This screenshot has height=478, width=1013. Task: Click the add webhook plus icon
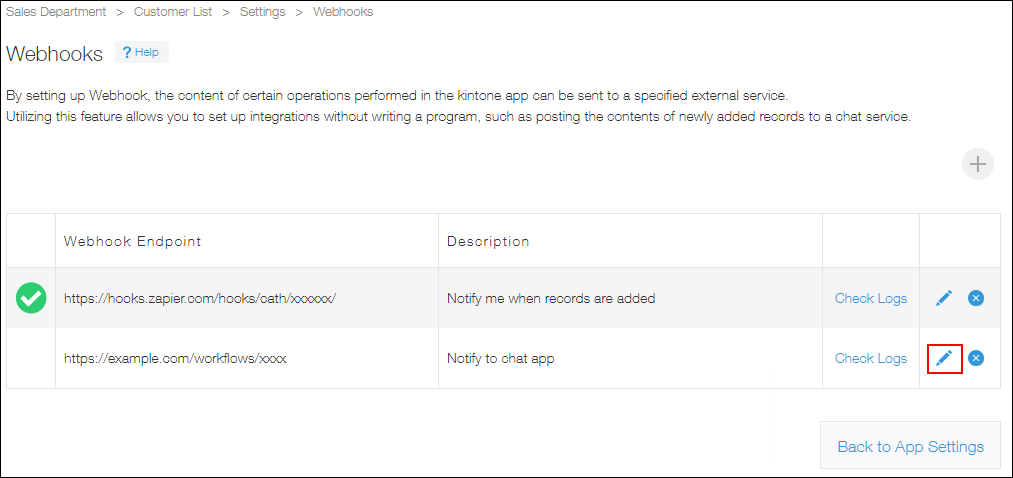pos(977,165)
